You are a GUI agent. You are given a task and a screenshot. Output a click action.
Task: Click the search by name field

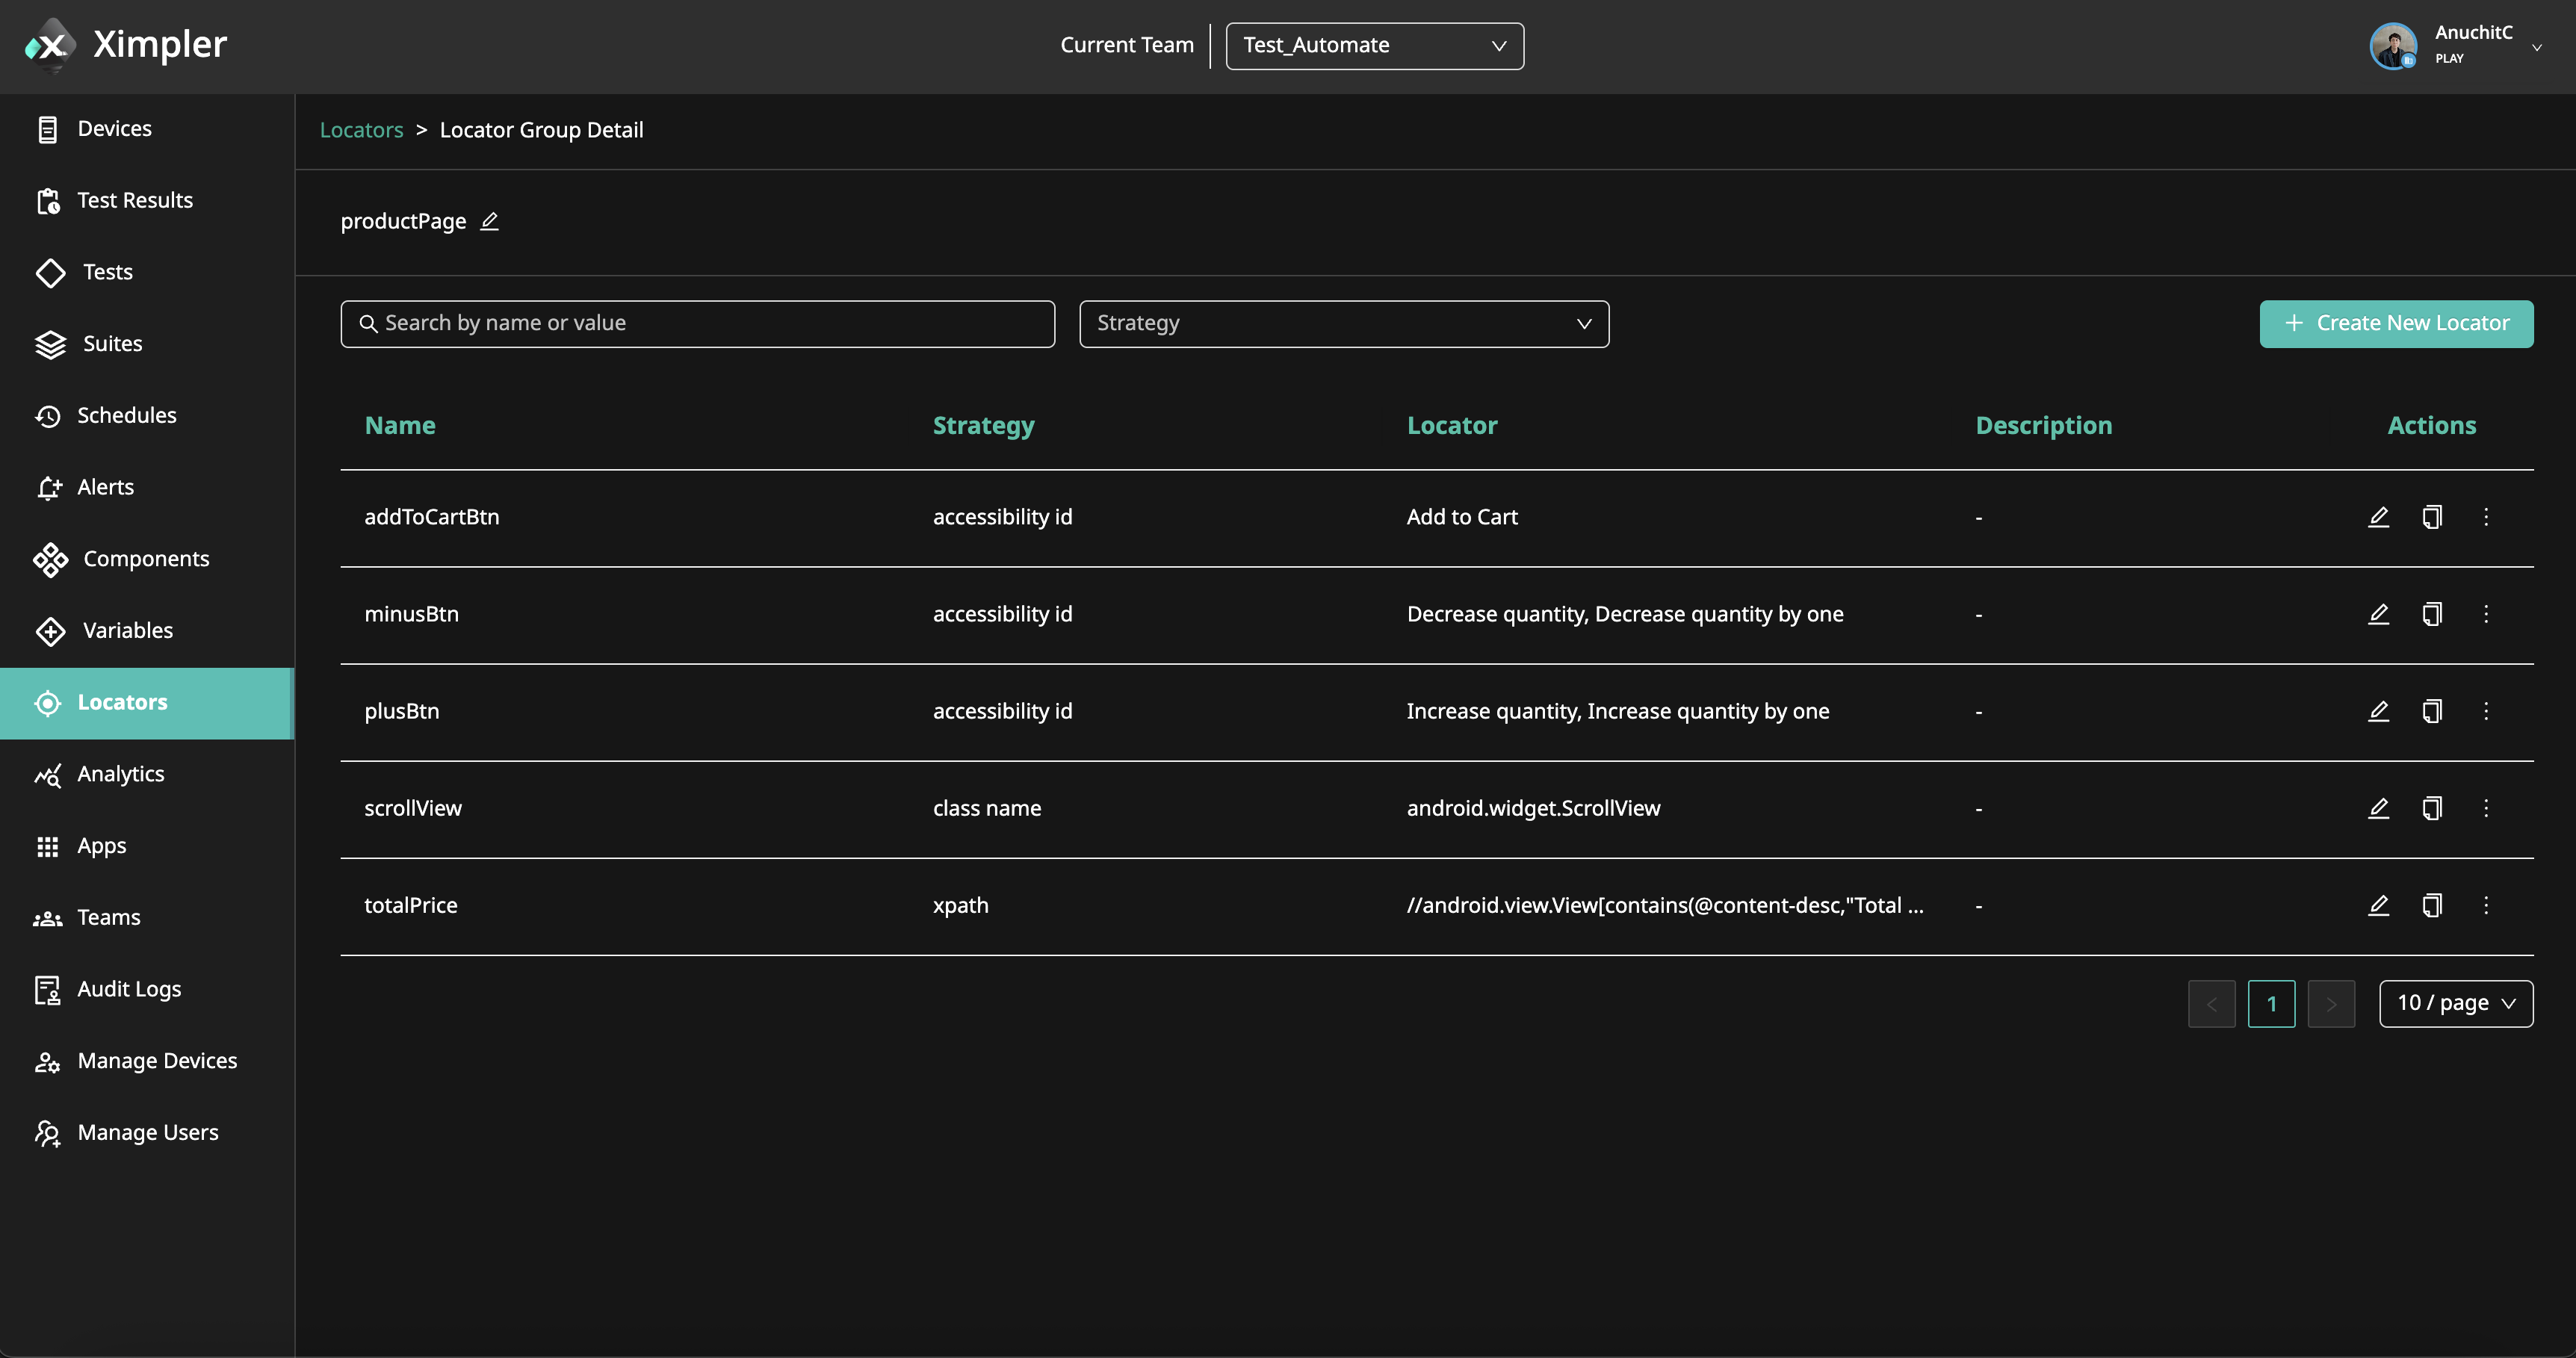coord(697,323)
